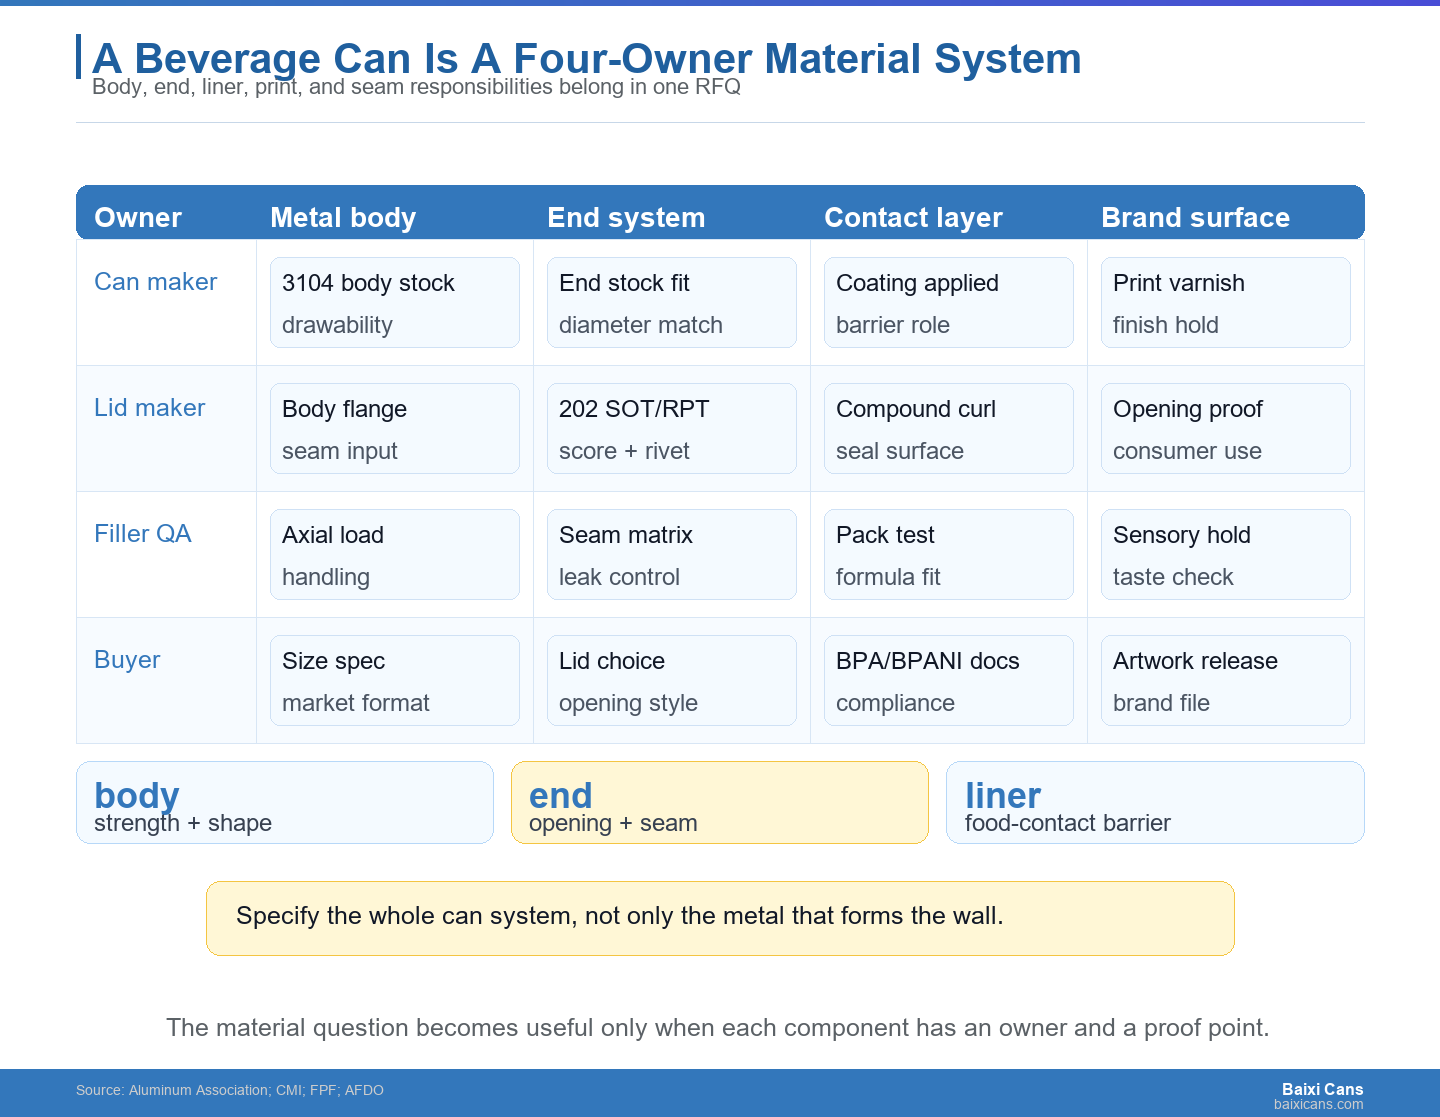Click the 'Lid choice' cell

(672, 681)
